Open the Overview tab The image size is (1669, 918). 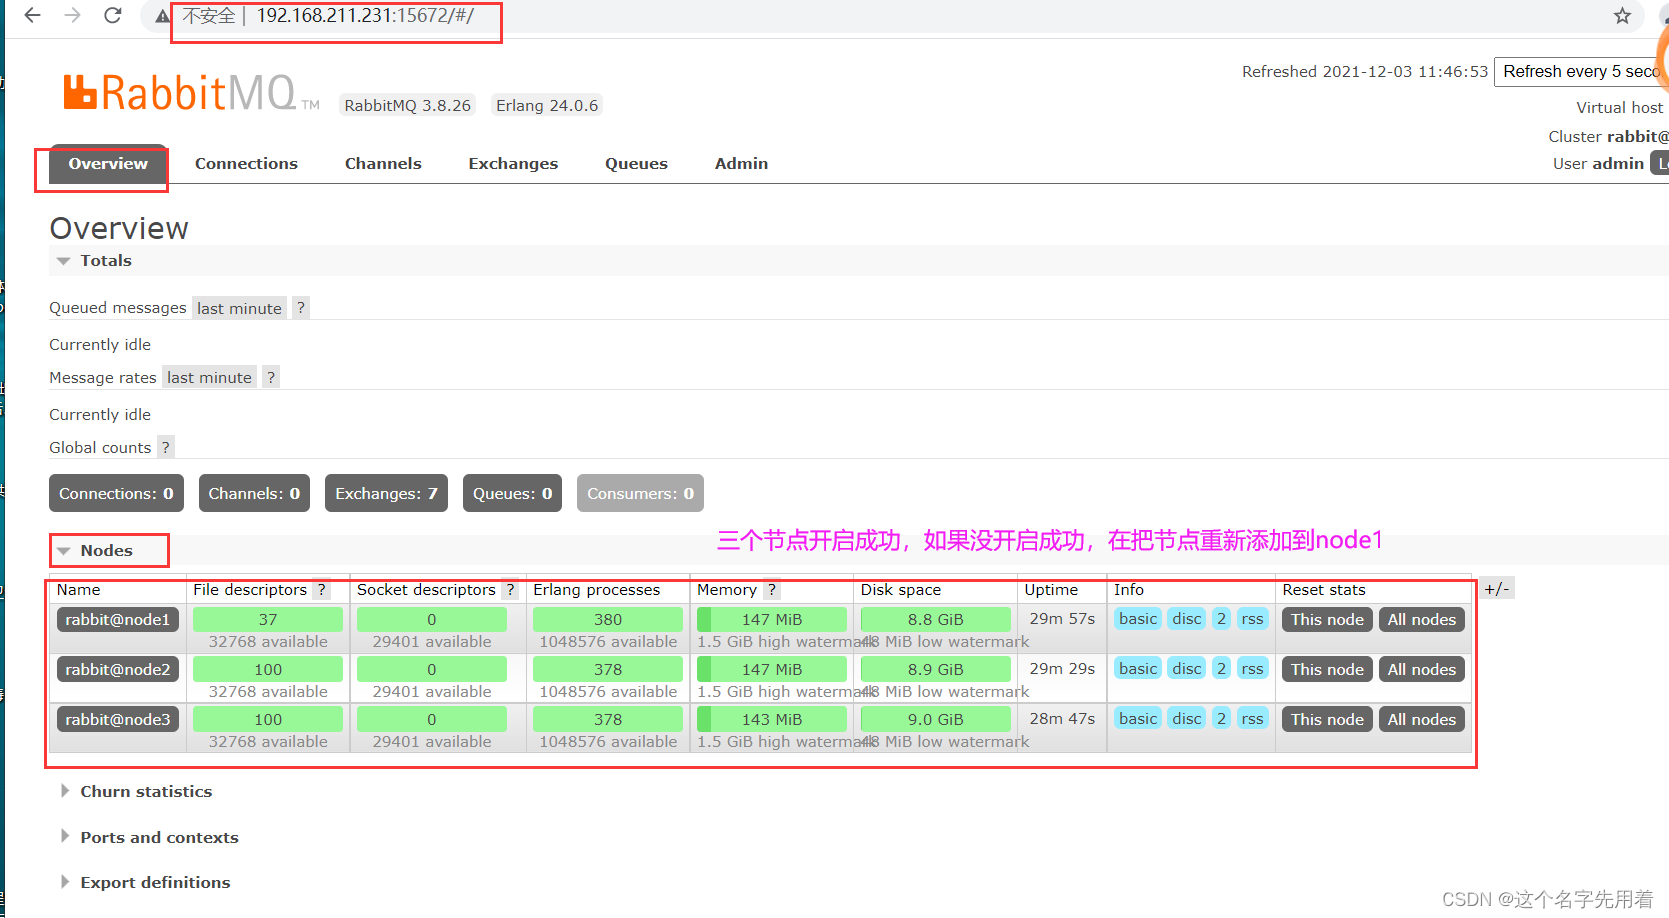coord(108,164)
